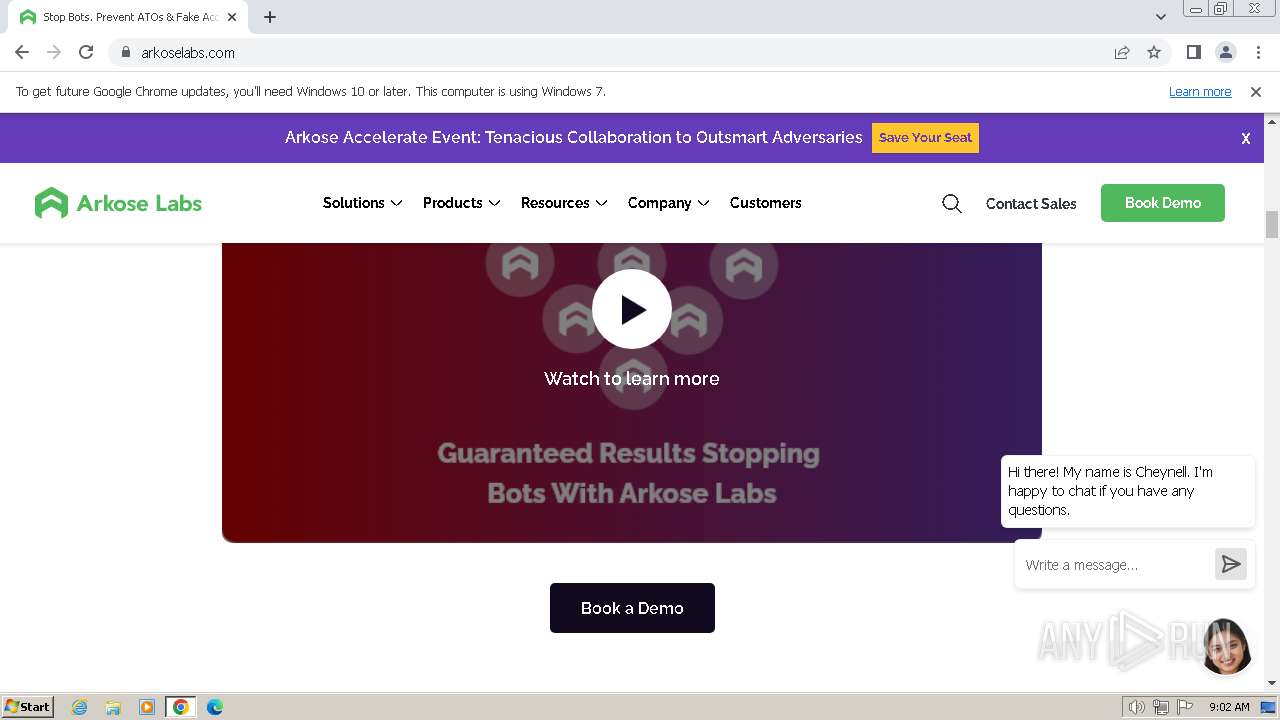Bookmark this page with the star

click(x=1154, y=52)
